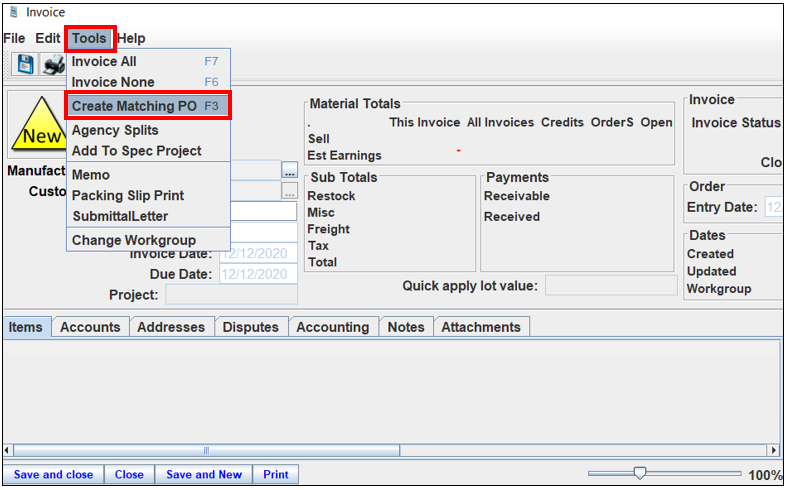Click the Est Earnings label
Viewport: 788px width, 490px height.
click(x=345, y=155)
